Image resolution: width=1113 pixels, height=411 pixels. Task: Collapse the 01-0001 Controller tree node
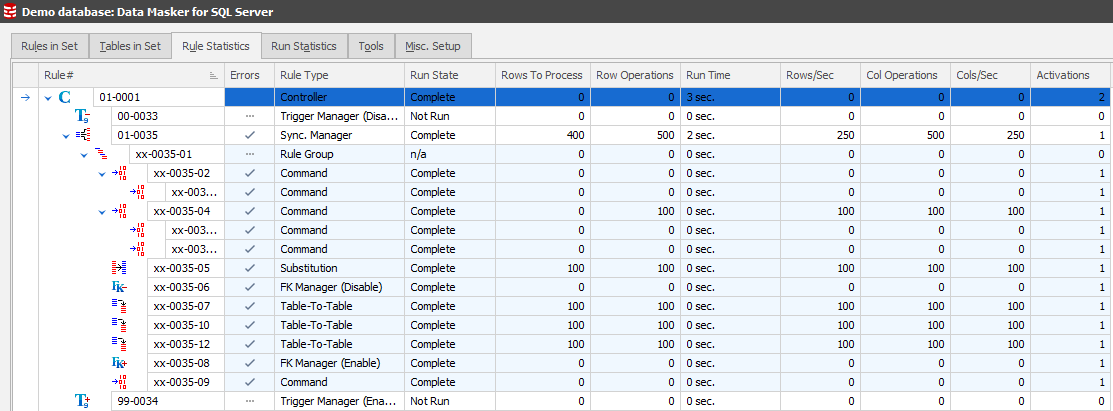[47, 97]
